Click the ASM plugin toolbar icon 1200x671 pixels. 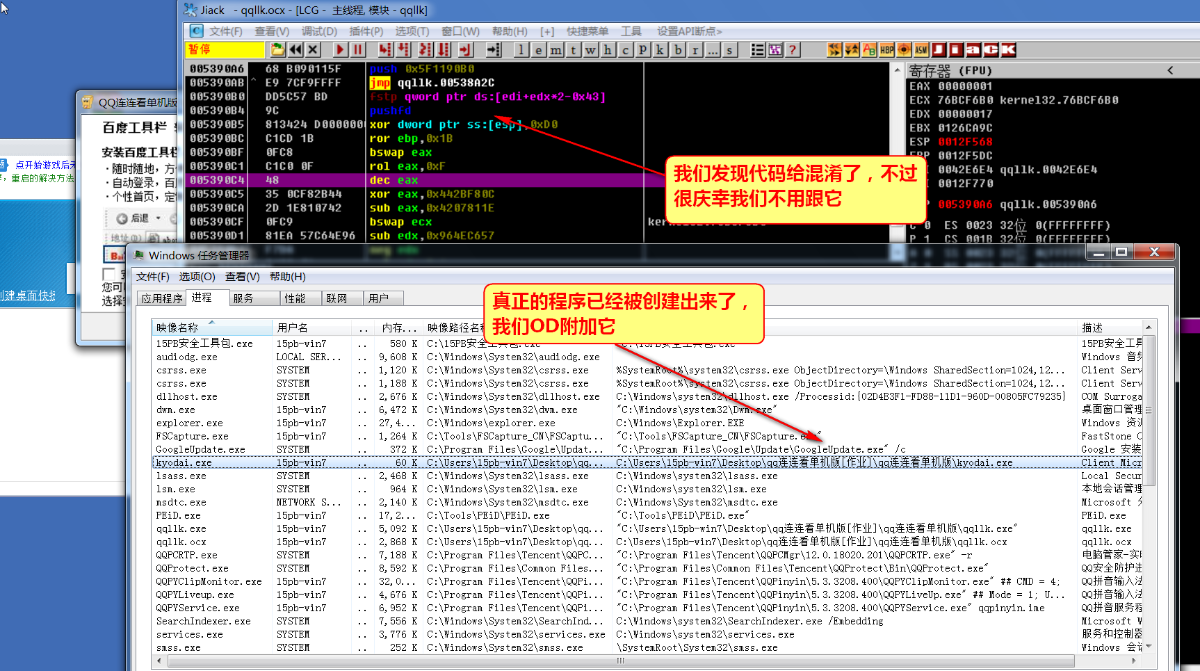tap(921, 49)
